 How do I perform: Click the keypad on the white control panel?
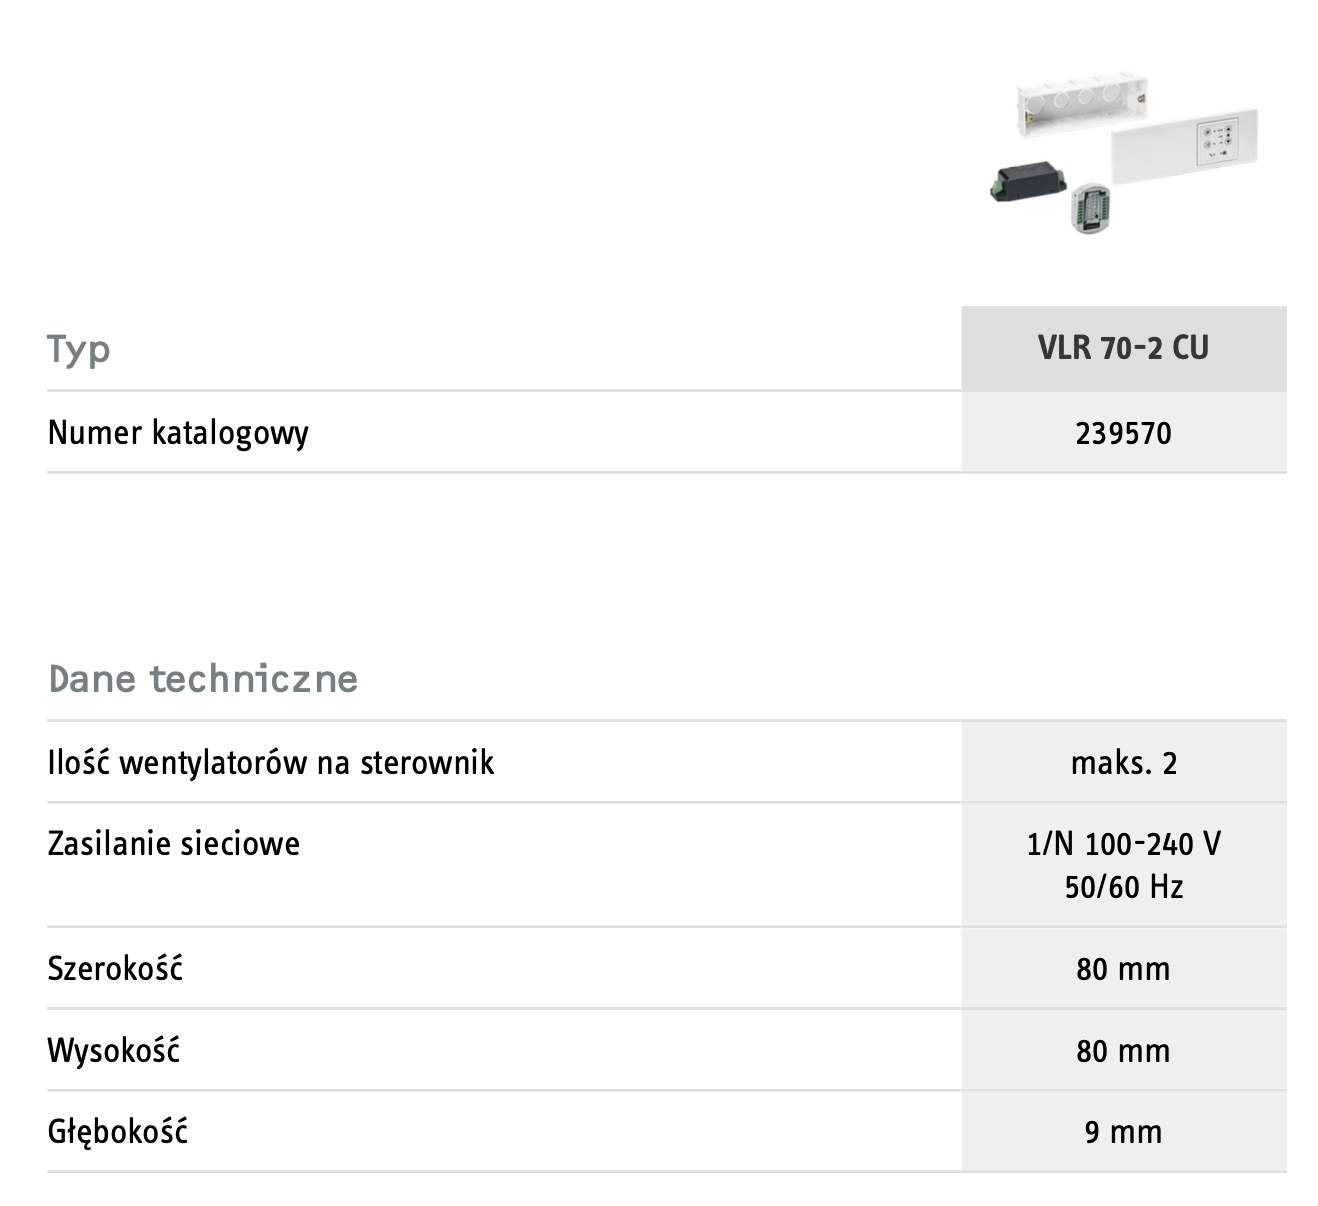click(x=1220, y=141)
